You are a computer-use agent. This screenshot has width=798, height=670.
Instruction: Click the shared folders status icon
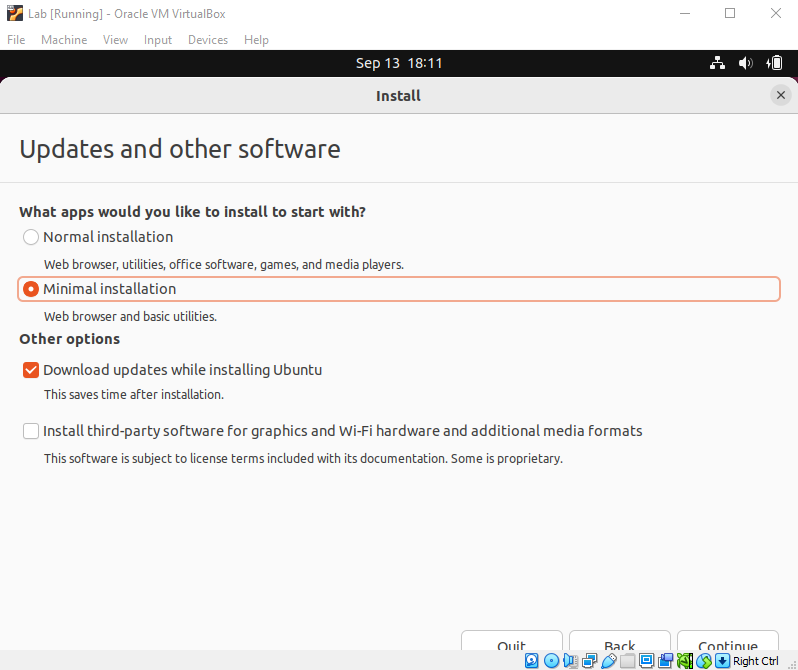[x=628, y=661]
